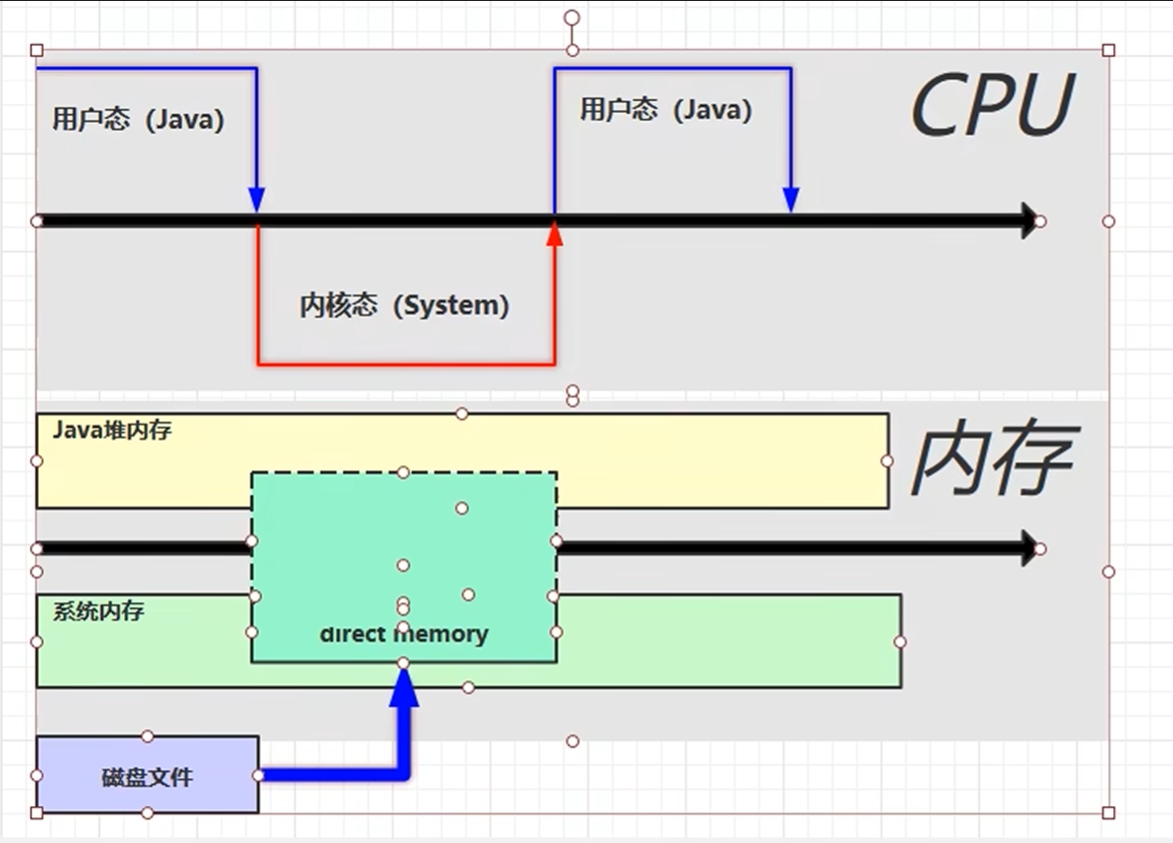Viewport: 1173px width, 843px height.
Task: Select the large italic 内存 heading
Action: pos(994,459)
